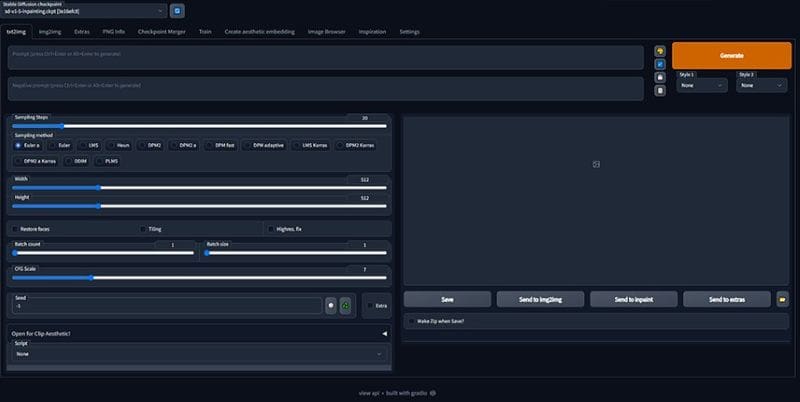This screenshot has height=402, width=800.
Task: Expand Open for Clip Aesthetic section
Action: click(199, 334)
